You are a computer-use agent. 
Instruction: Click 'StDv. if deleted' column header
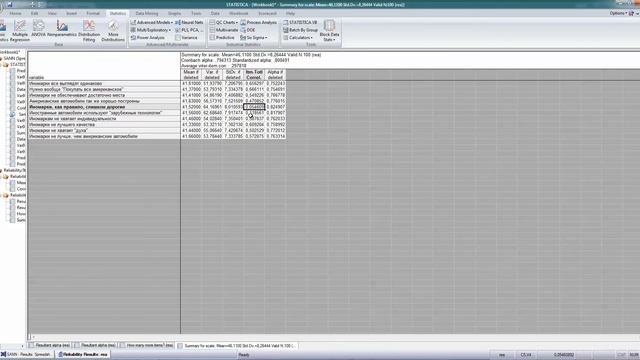pyautogui.click(x=233, y=74)
